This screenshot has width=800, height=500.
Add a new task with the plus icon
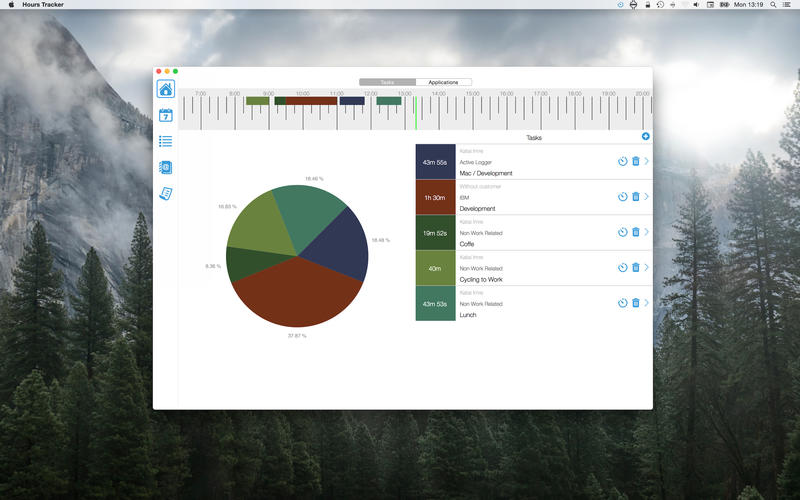(x=645, y=136)
